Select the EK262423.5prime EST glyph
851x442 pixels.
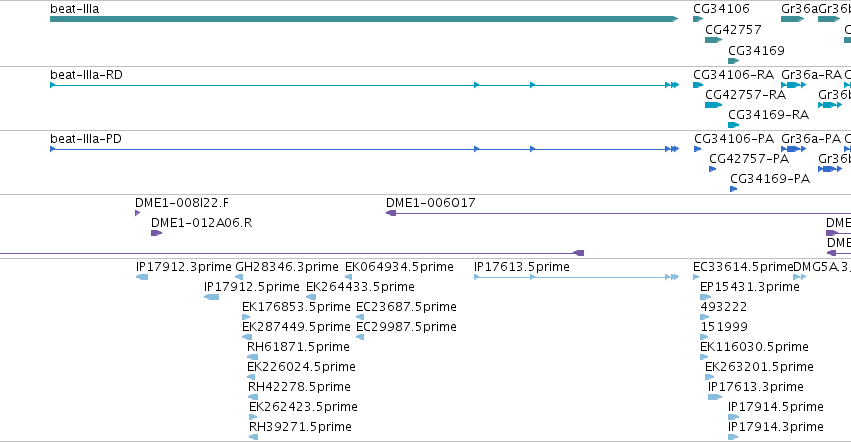click(x=253, y=417)
